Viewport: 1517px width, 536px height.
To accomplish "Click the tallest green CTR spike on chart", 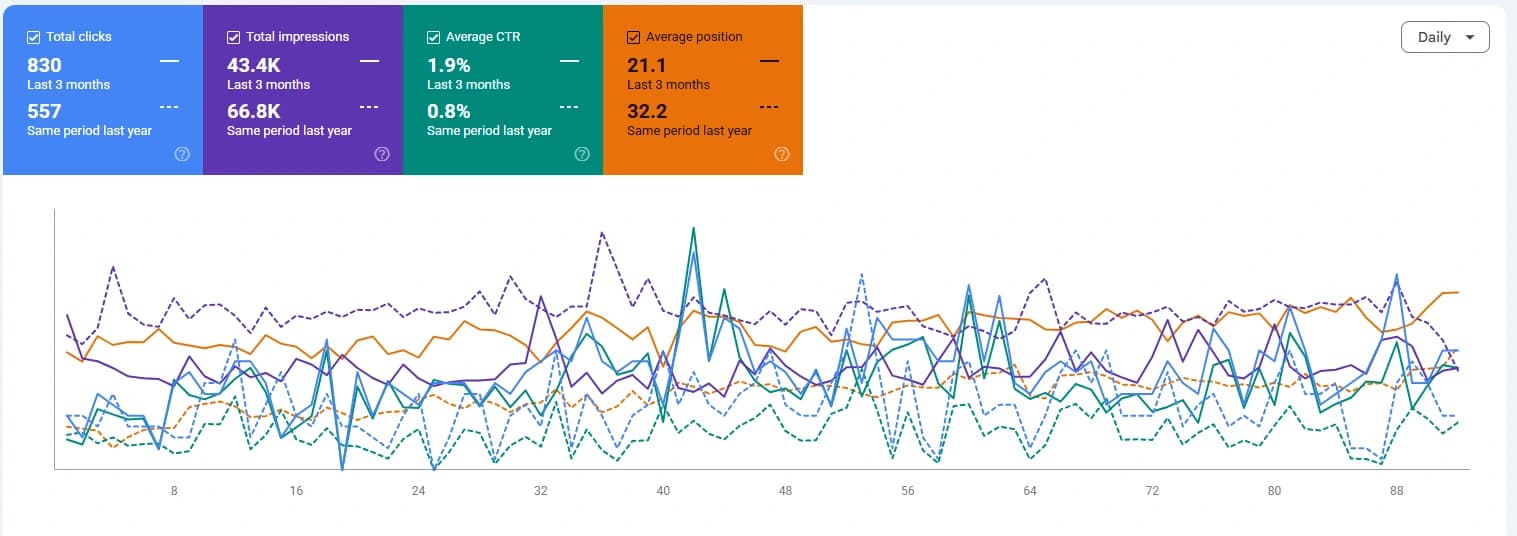I will click(x=693, y=230).
